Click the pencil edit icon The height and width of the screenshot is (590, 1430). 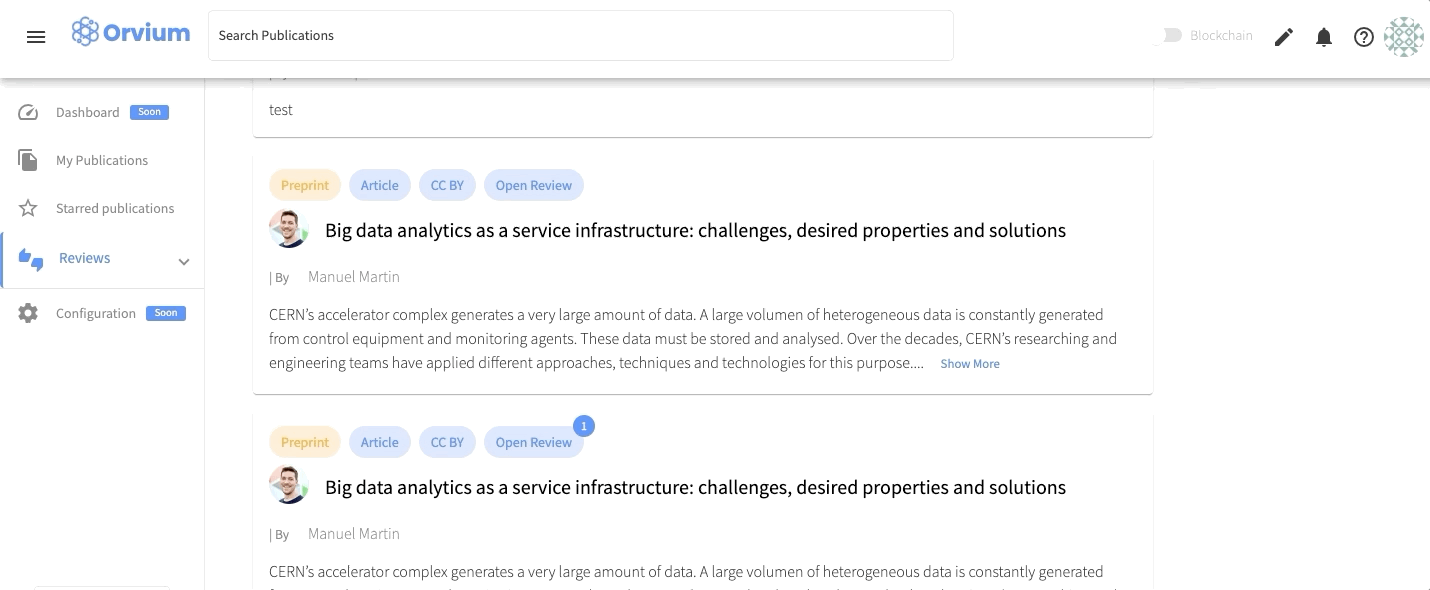(x=1284, y=37)
